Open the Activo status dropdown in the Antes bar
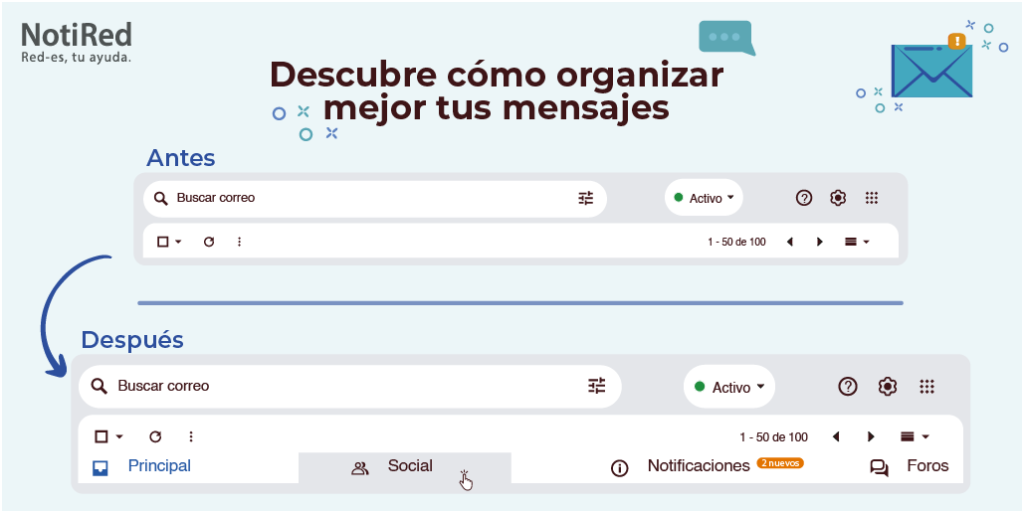 704,198
